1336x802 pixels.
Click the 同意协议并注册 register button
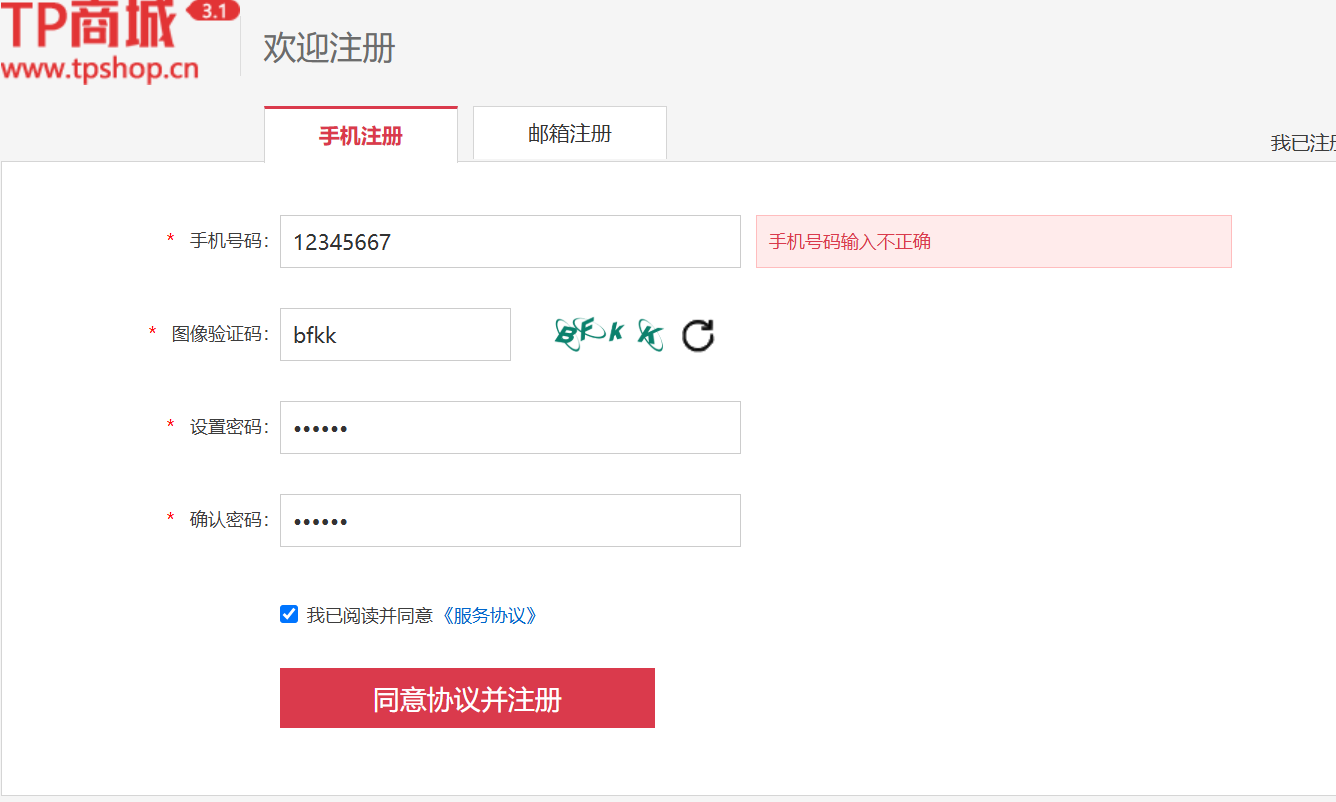[467, 697]
